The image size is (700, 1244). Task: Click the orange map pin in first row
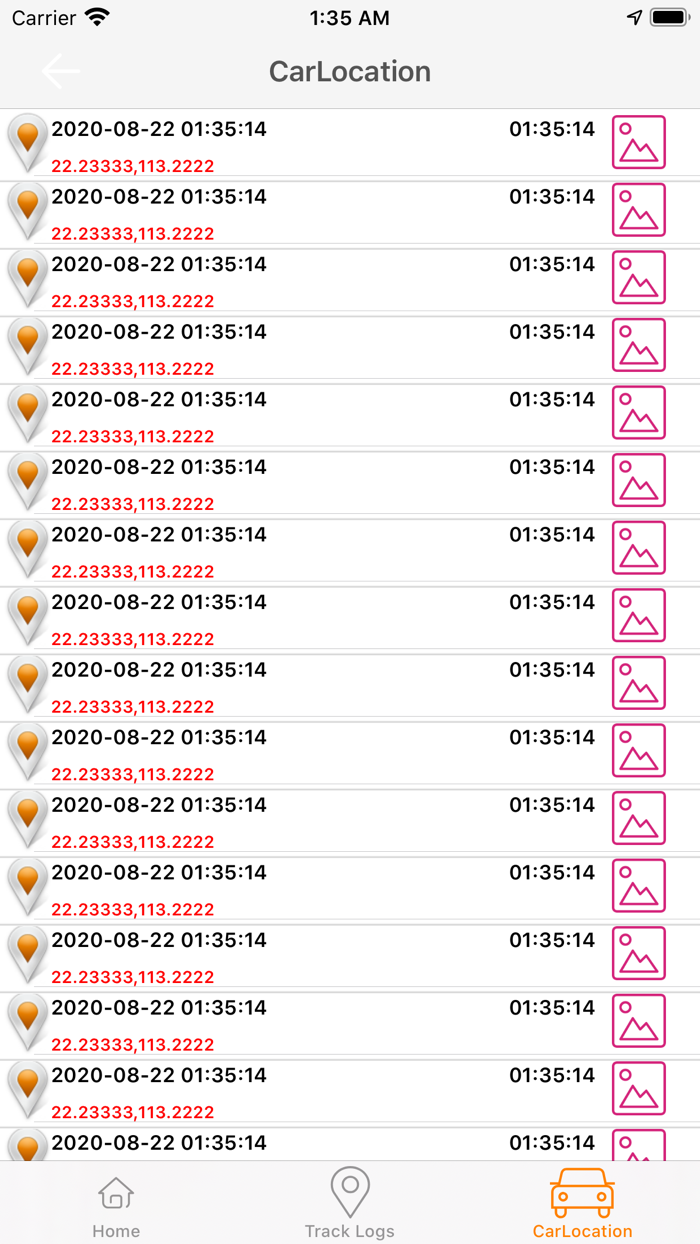click(x=28, y=141)
